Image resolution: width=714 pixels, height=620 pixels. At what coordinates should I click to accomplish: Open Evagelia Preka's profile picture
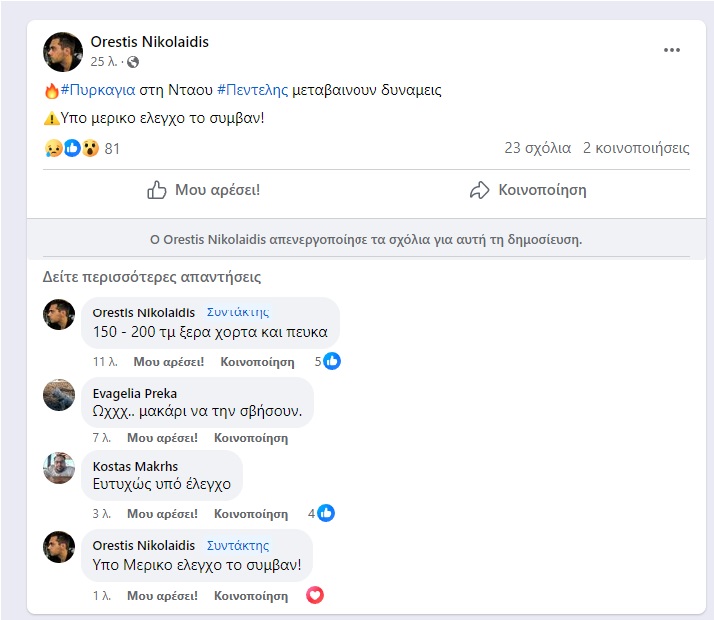pyautogui.click(x=59, y=395)
